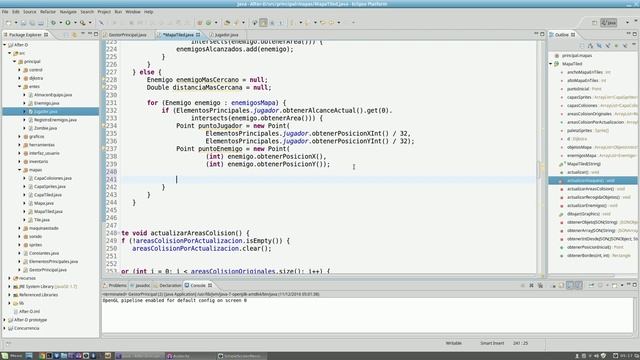
Task: Select MapaTiled.java in Package Explorer
Action: tap(48, 211)
